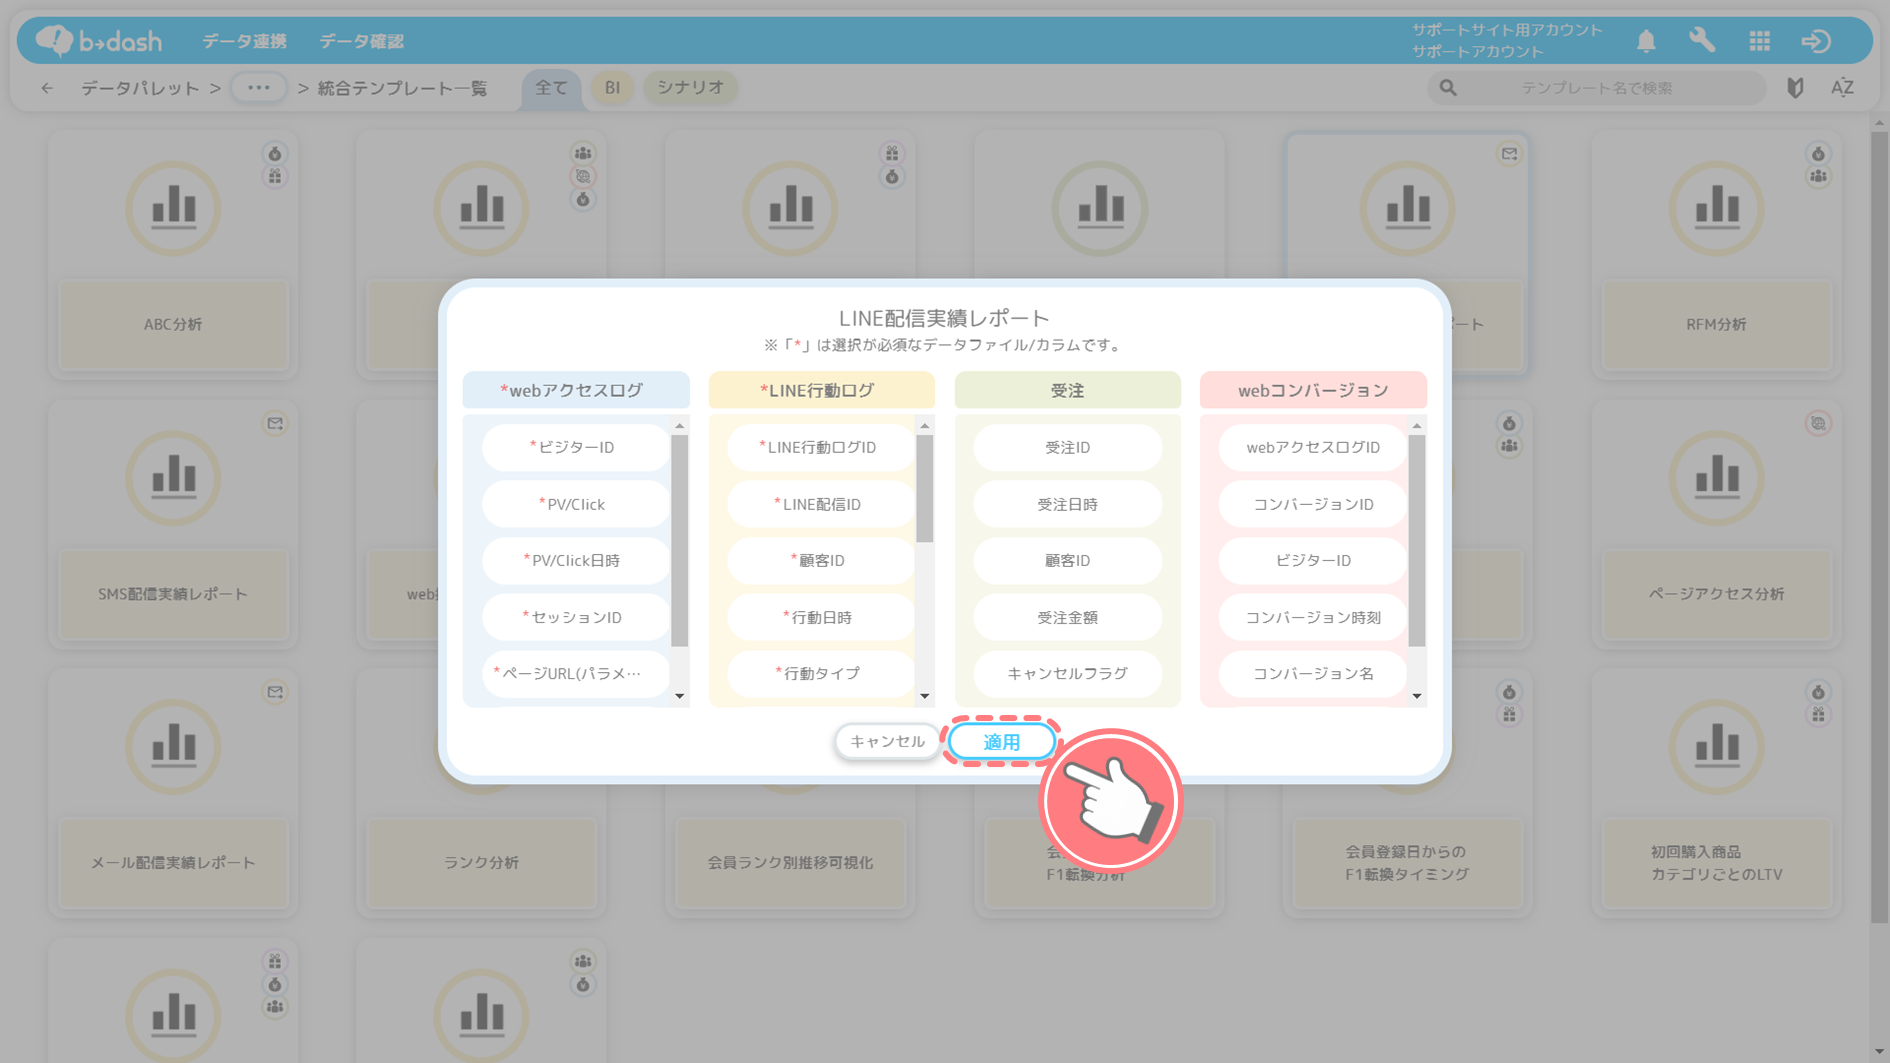
Task: Click the up arrow of LINE行動ログ scrollbar
Action: point(925,426)
